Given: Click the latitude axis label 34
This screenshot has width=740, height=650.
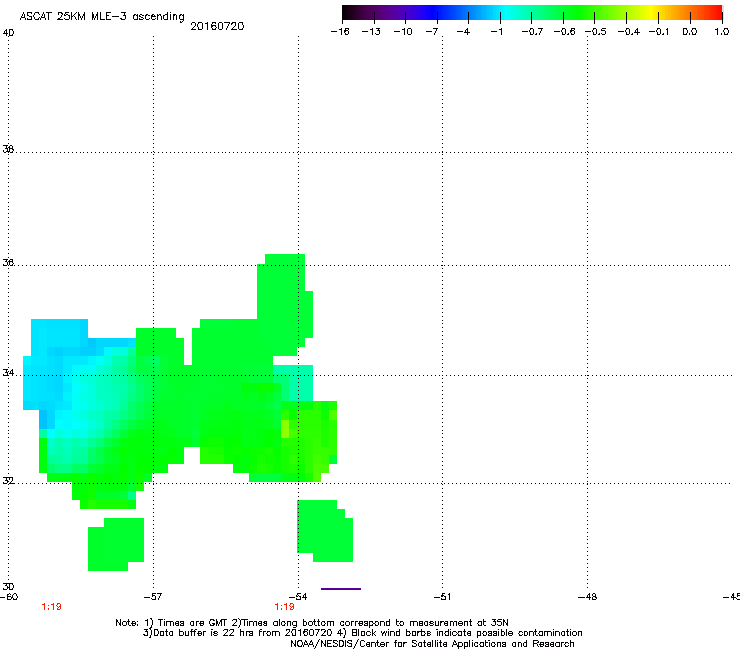Looking at the screenshot, I should [x=8, y=373].
